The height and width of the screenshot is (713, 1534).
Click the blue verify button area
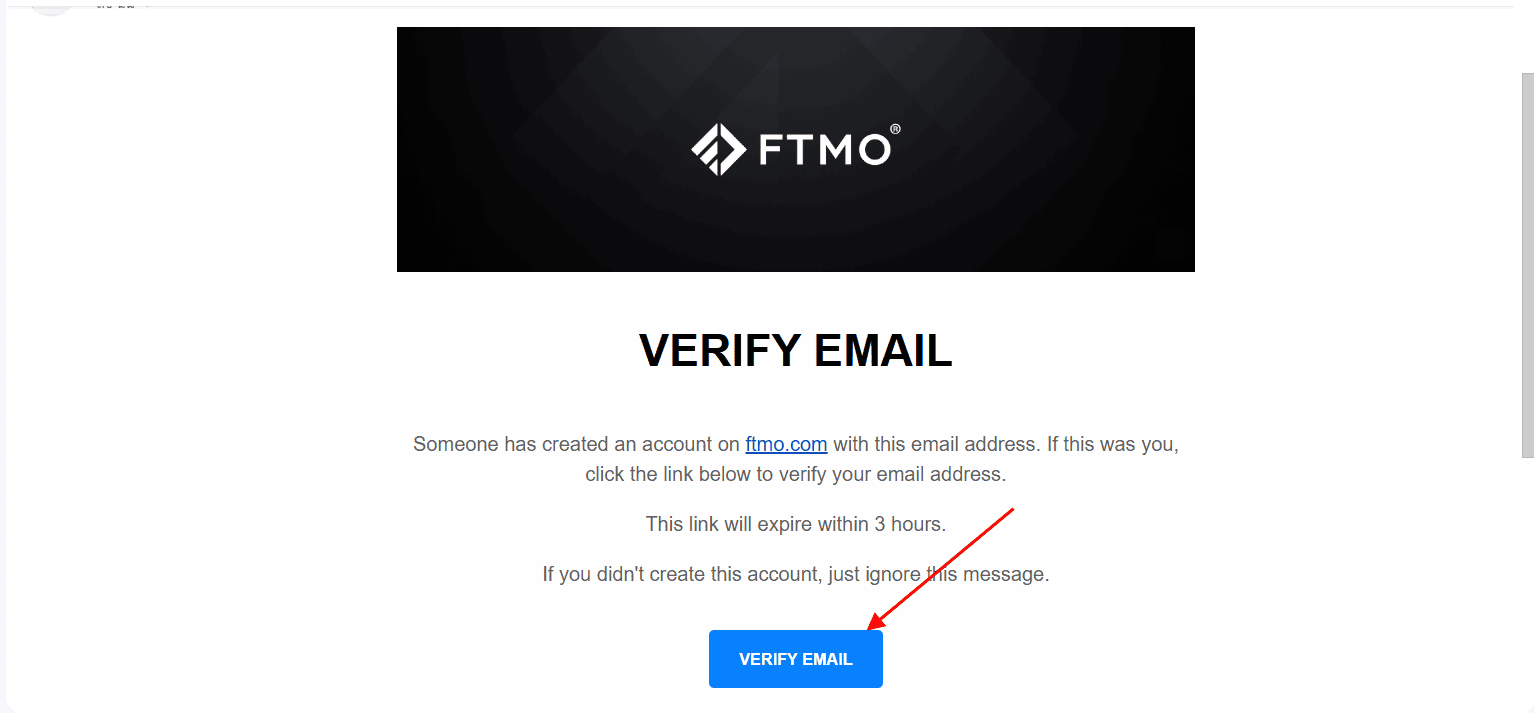pyautogui.click(x=796, y=658)
